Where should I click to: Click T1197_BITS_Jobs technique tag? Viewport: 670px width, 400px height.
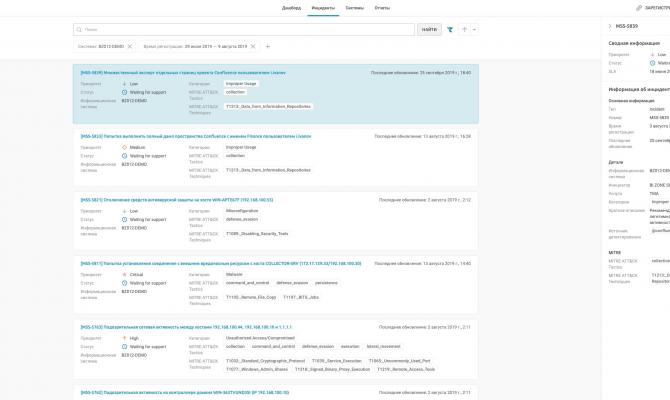[301, 297]
